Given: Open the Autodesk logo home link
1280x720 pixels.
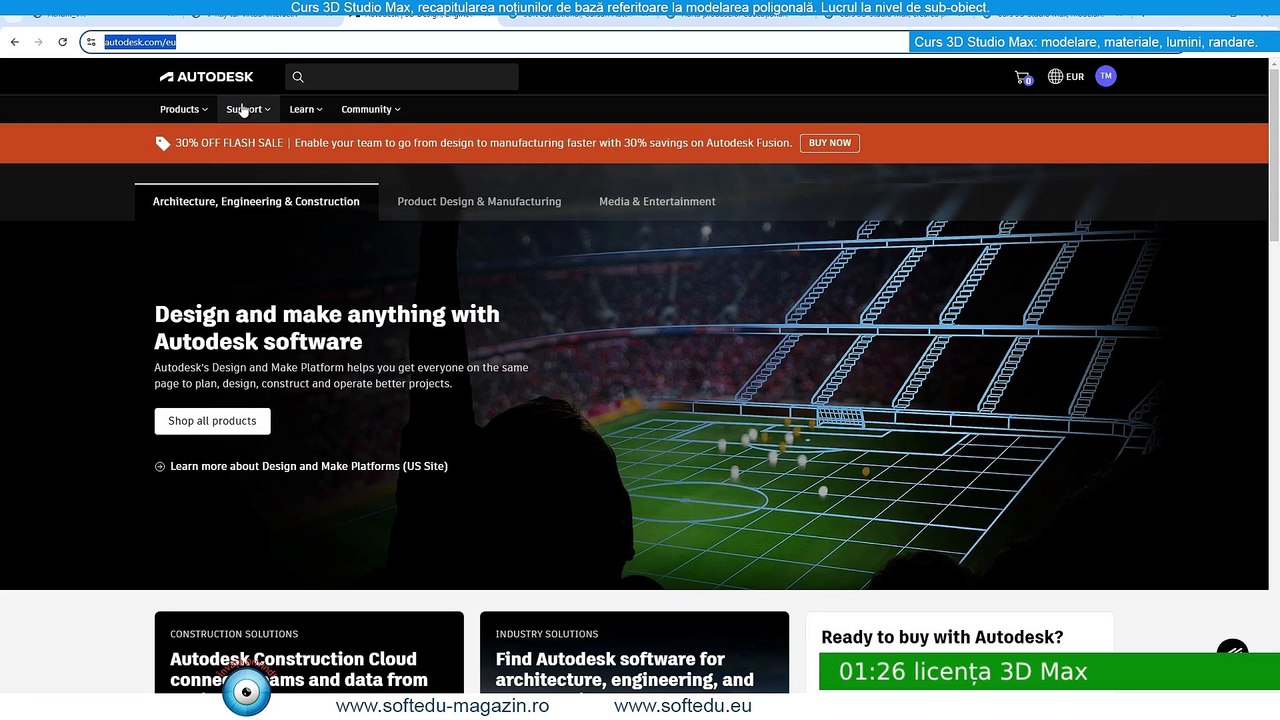Looking at the screenshot, I should coord(206,77).
